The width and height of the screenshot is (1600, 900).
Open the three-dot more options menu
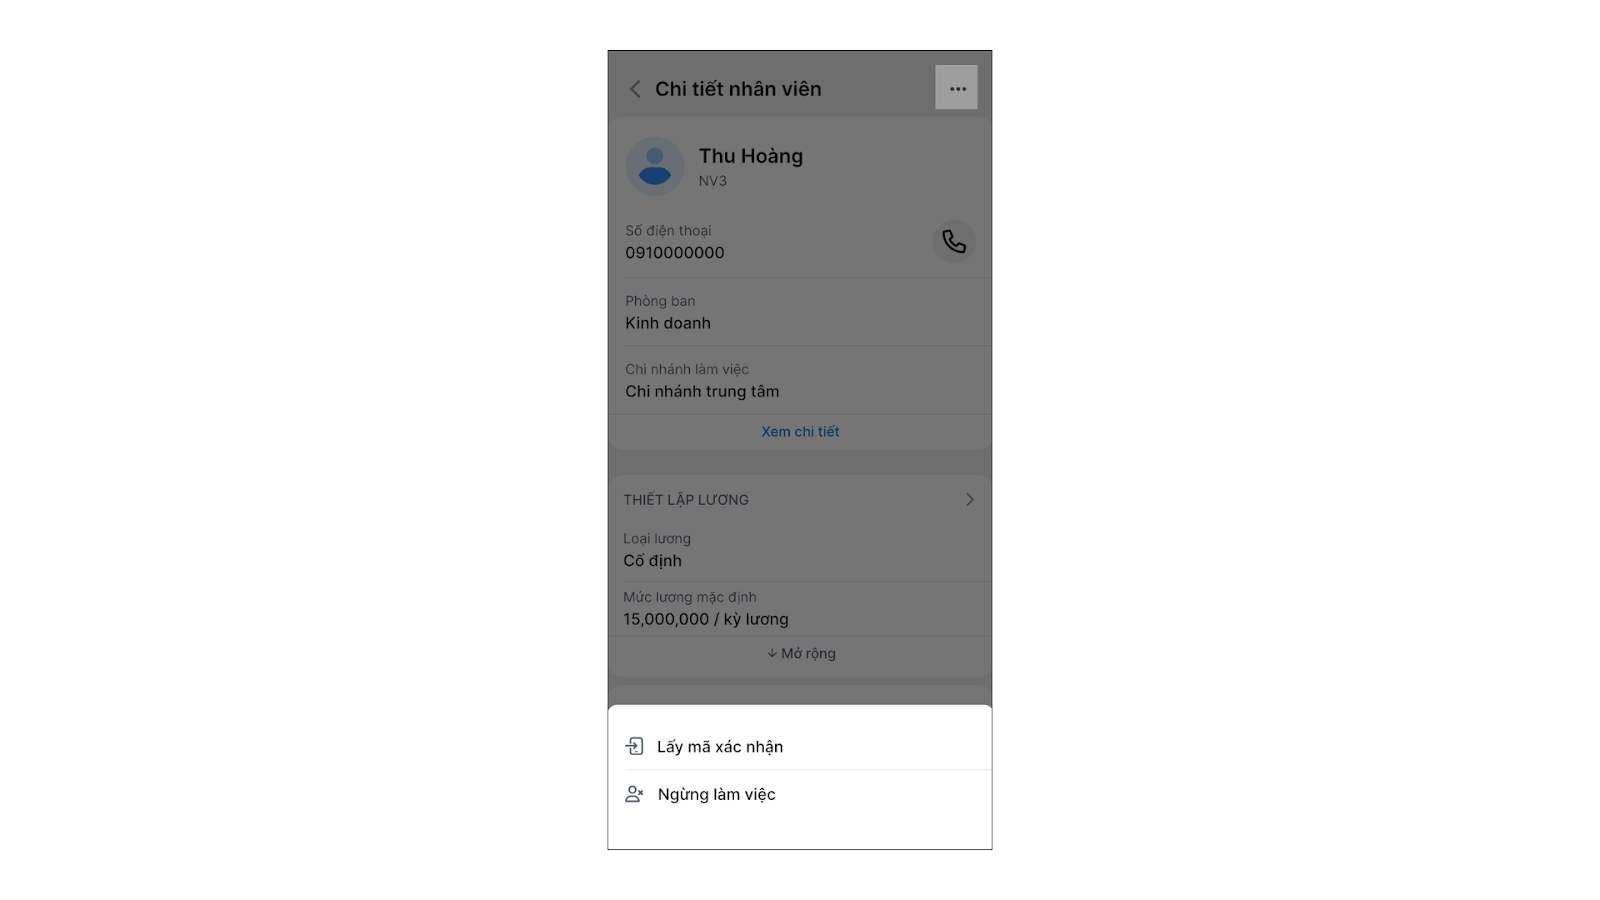coord(957,88)
